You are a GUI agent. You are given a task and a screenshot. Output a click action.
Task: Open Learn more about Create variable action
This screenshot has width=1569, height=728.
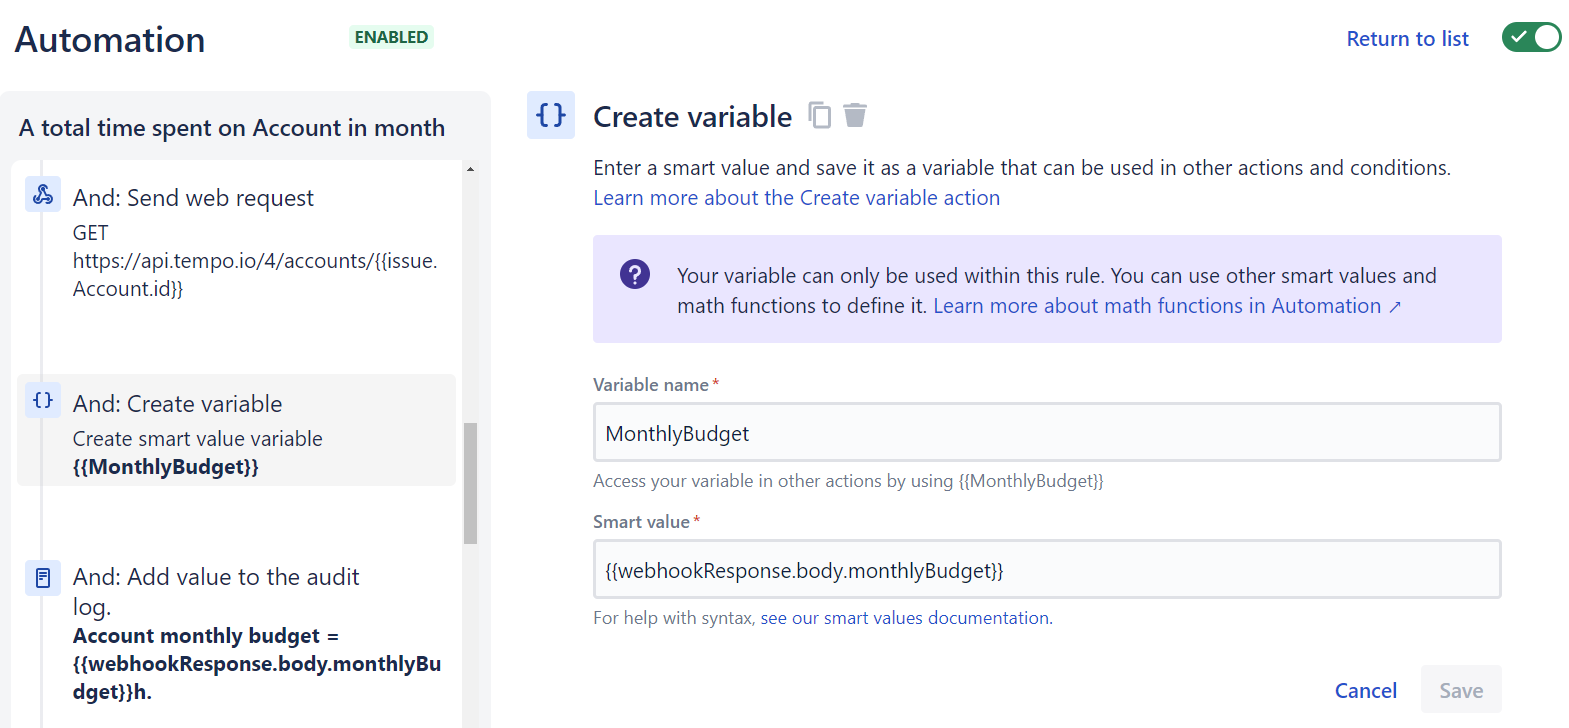point(796,198)
